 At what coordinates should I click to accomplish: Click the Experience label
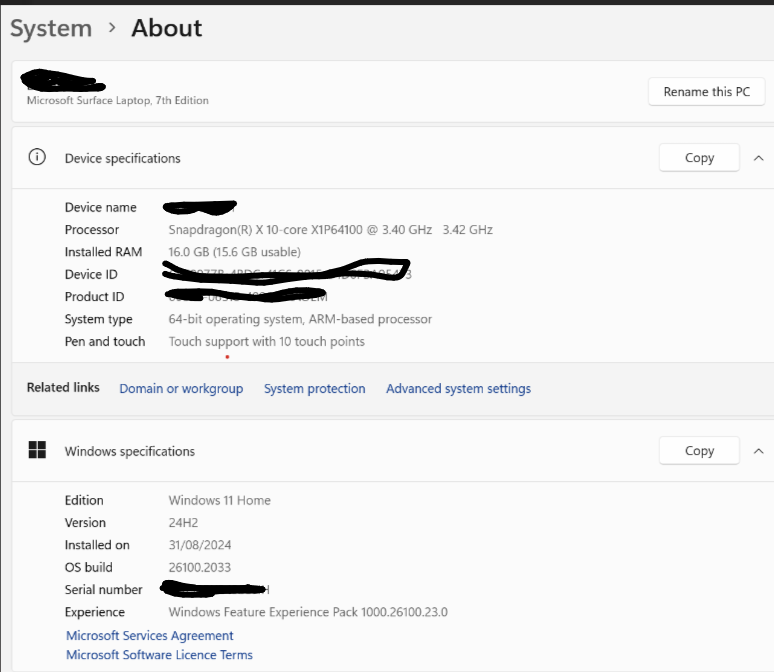[x=94, y=612]
